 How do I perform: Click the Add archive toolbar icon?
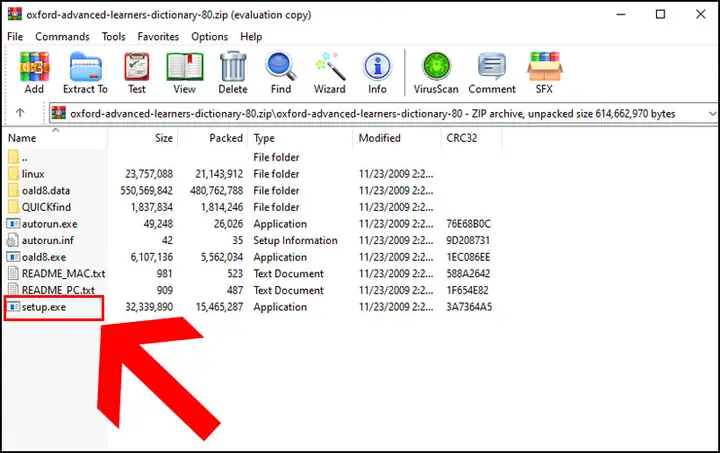point(34,73)
